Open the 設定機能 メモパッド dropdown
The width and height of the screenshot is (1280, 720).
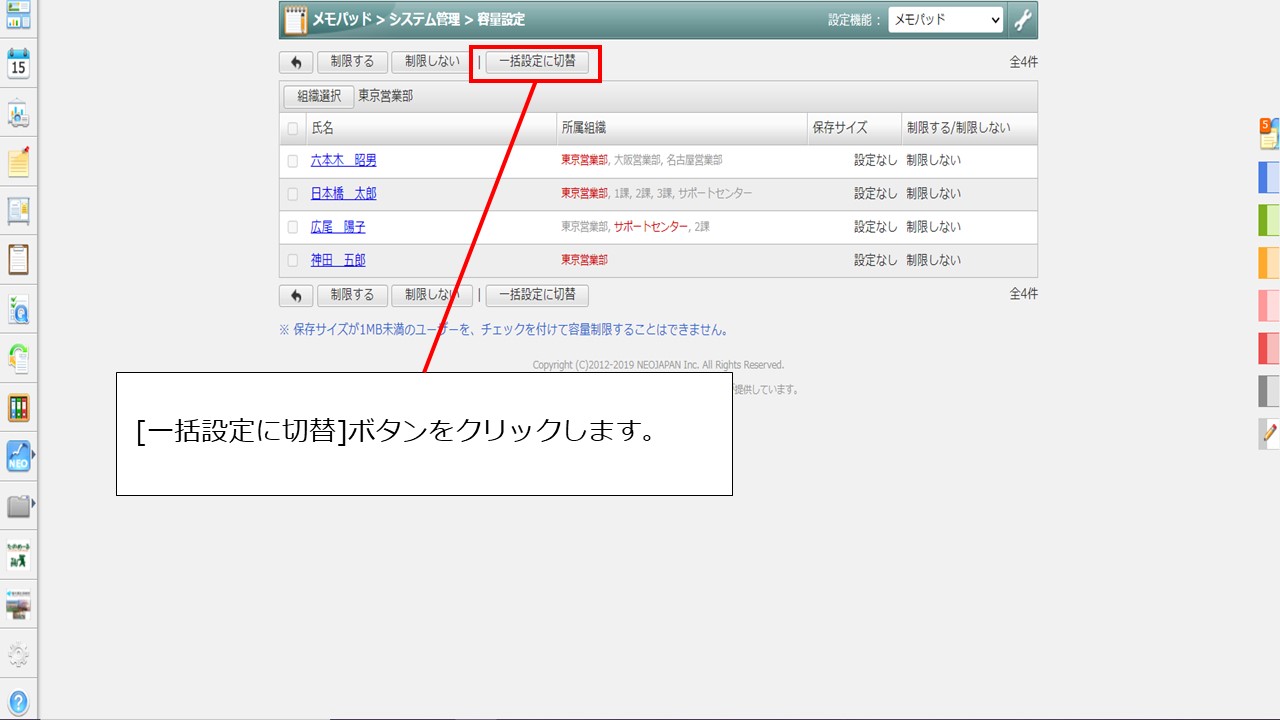click(945, 19)
